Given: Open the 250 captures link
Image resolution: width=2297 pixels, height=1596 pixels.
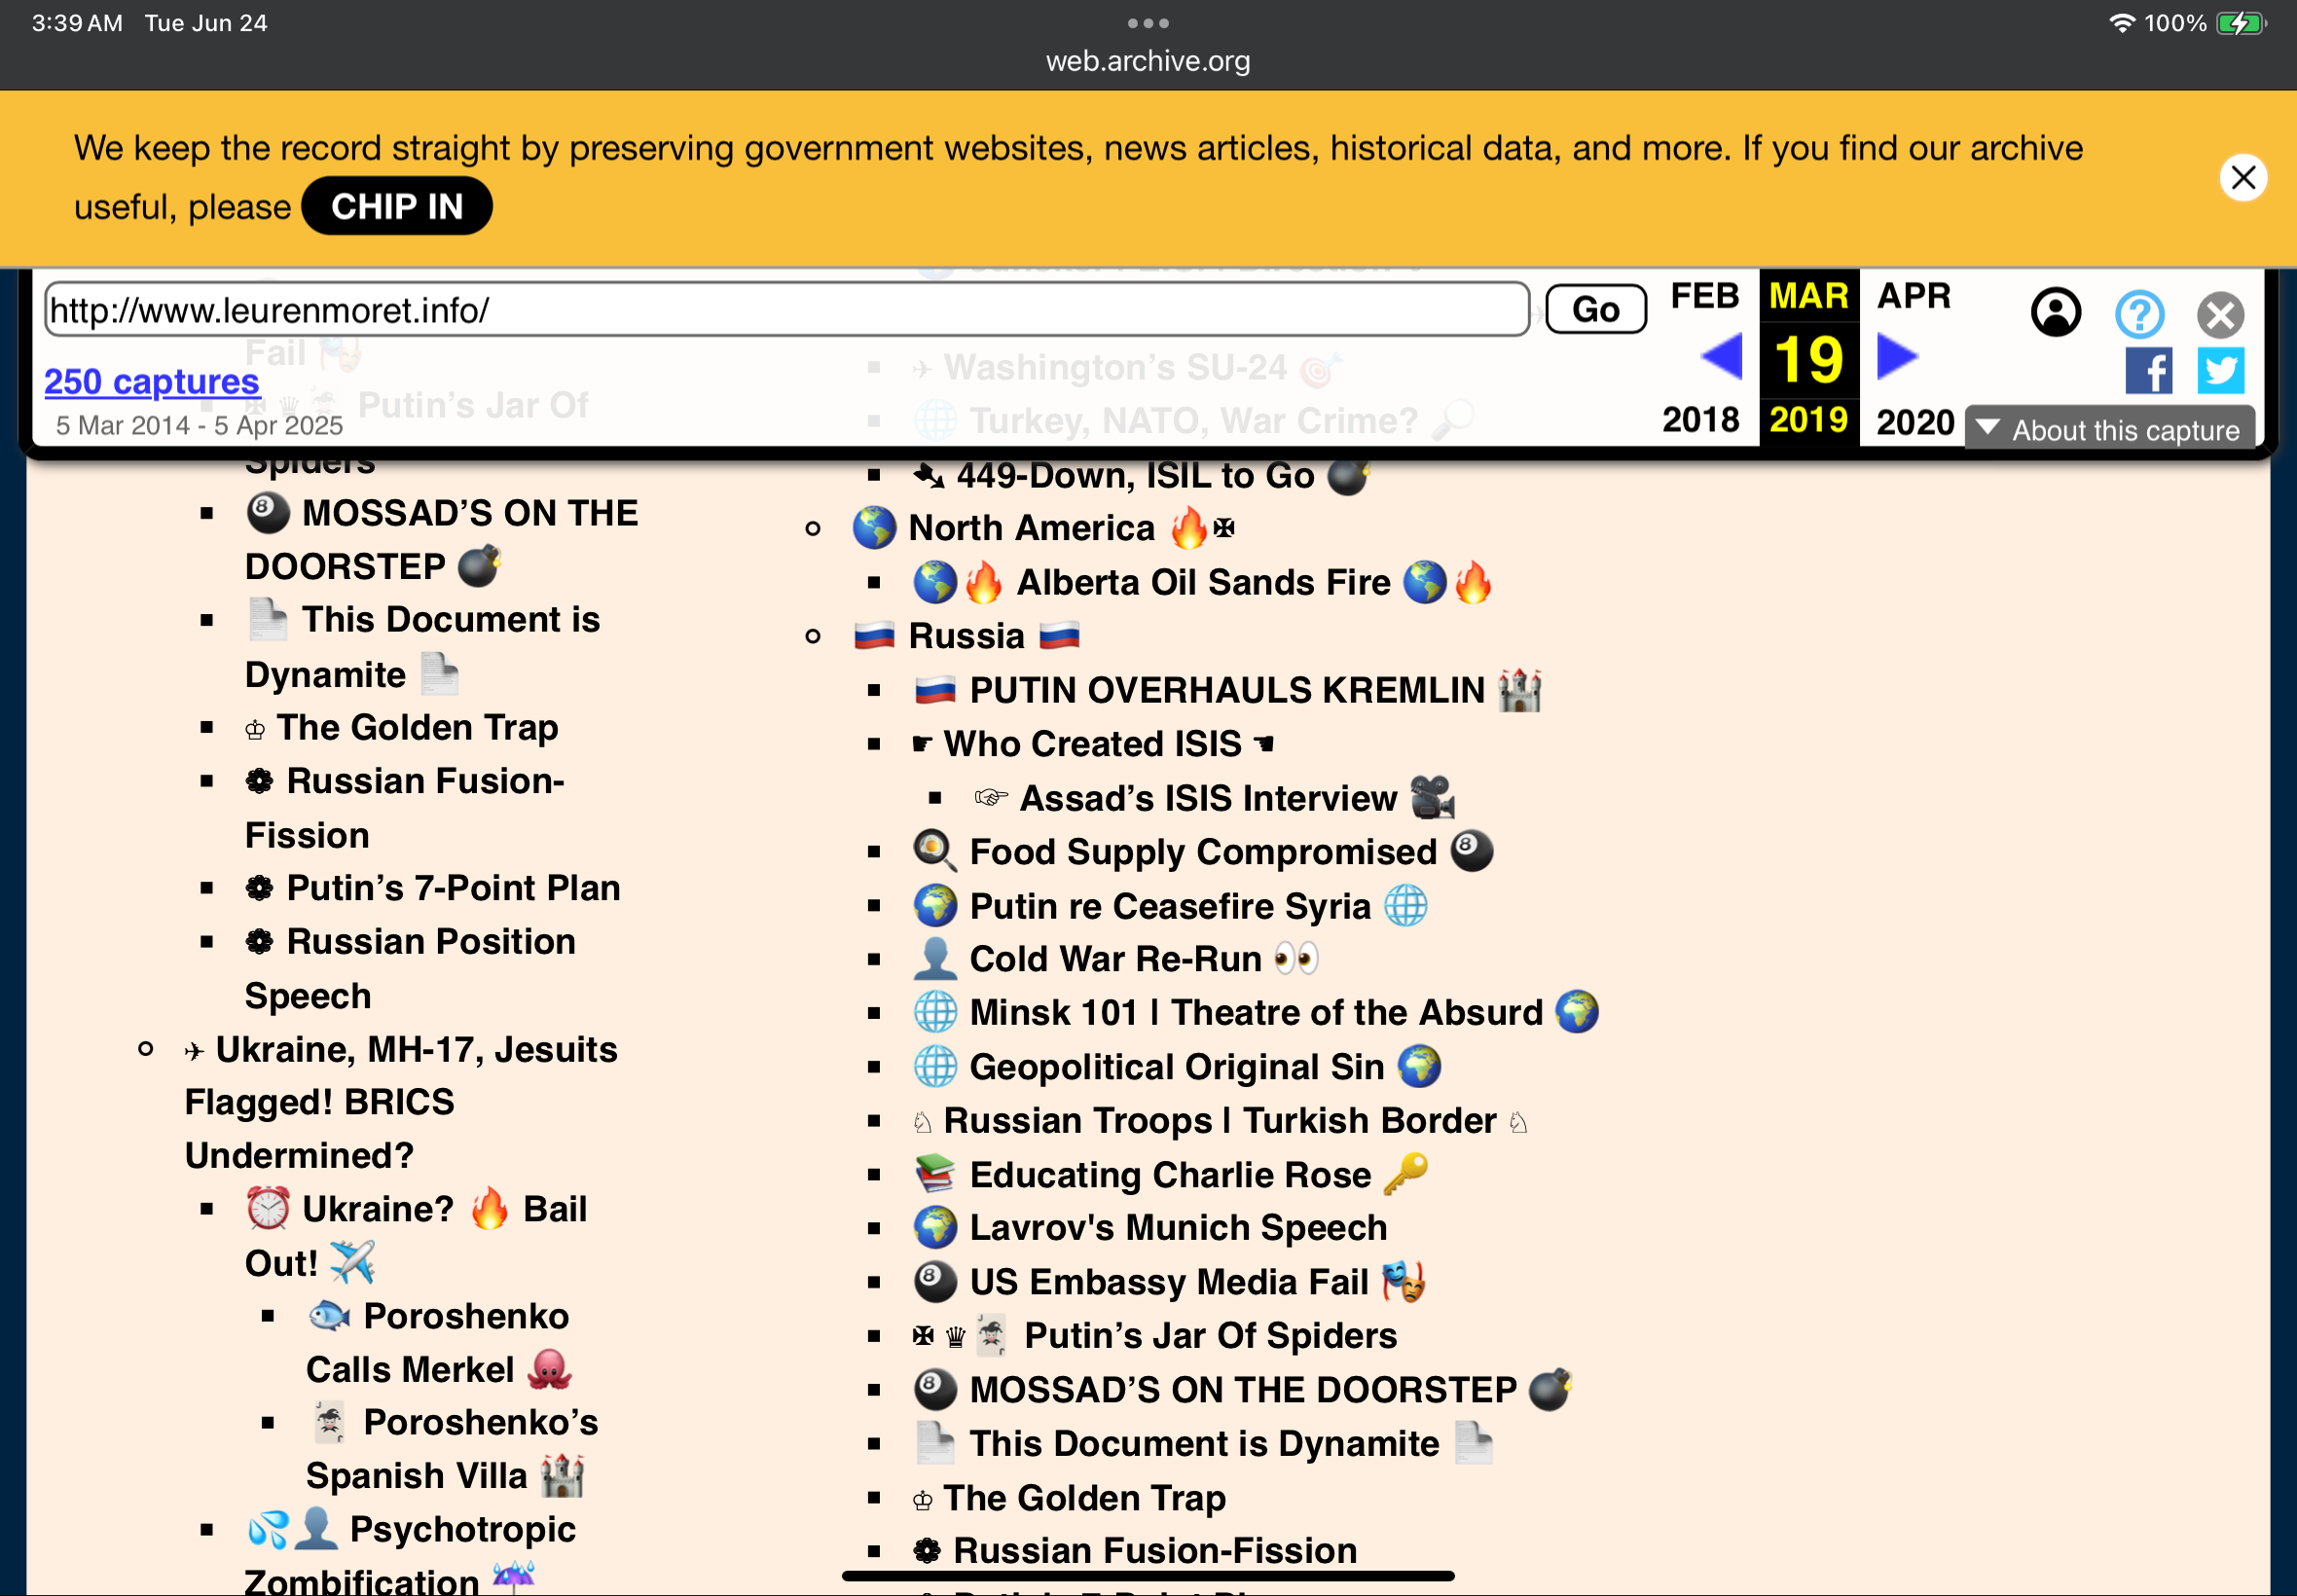Looking at the screenshot, I should (151, 382).
